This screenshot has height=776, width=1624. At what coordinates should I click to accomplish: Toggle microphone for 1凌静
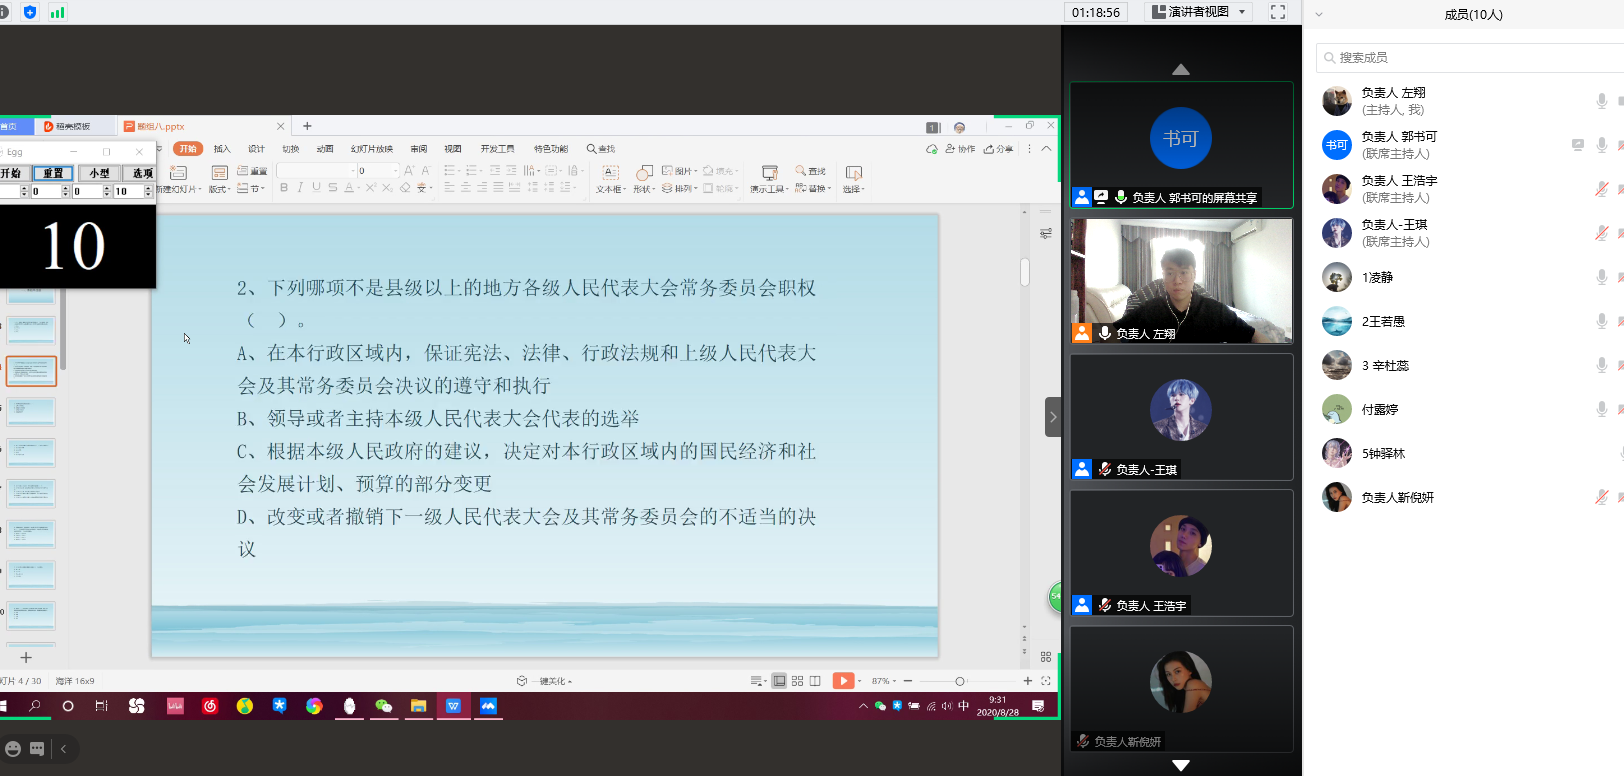[1601, 277]
